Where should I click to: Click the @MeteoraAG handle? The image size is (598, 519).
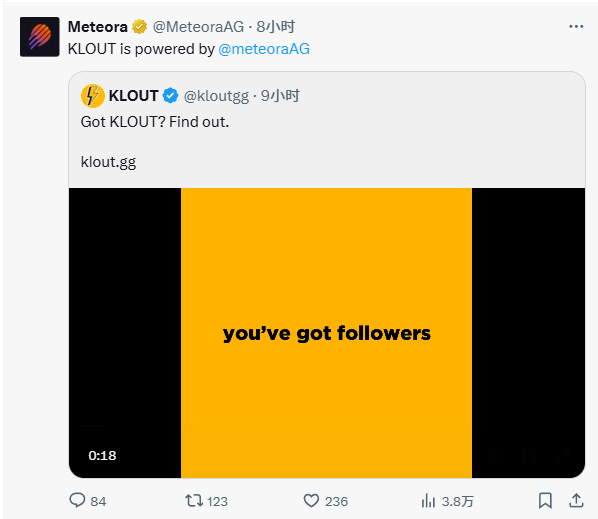(x=198, y=27)
